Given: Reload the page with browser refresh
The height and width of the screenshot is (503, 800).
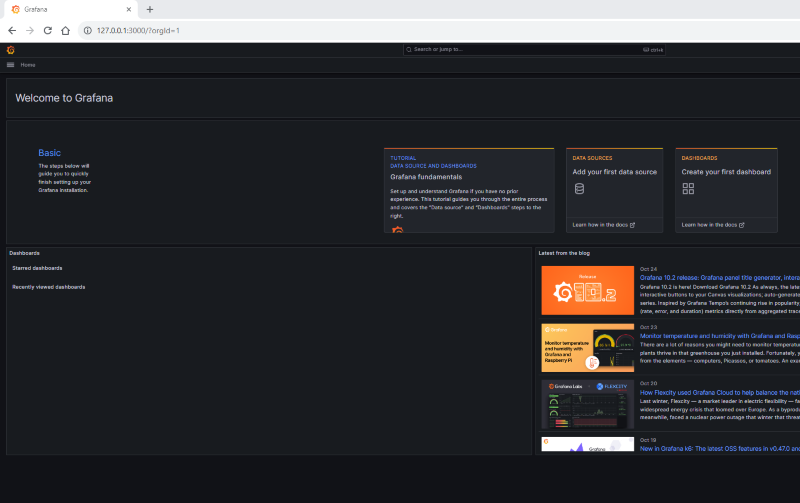Looking at the screenshot, I should tap(47, 31).
